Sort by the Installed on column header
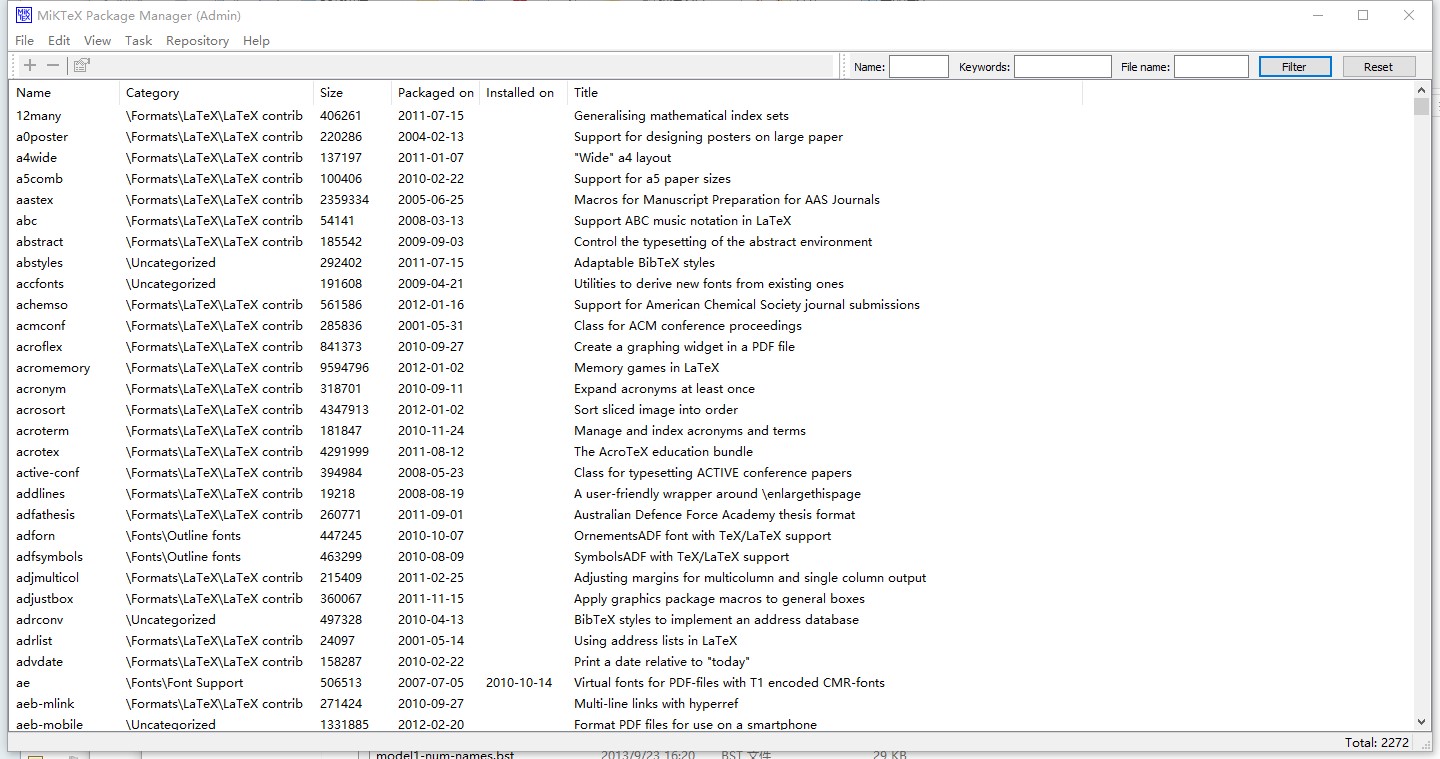The height and width of the screenshot is (759, 1440). (523, 93)
